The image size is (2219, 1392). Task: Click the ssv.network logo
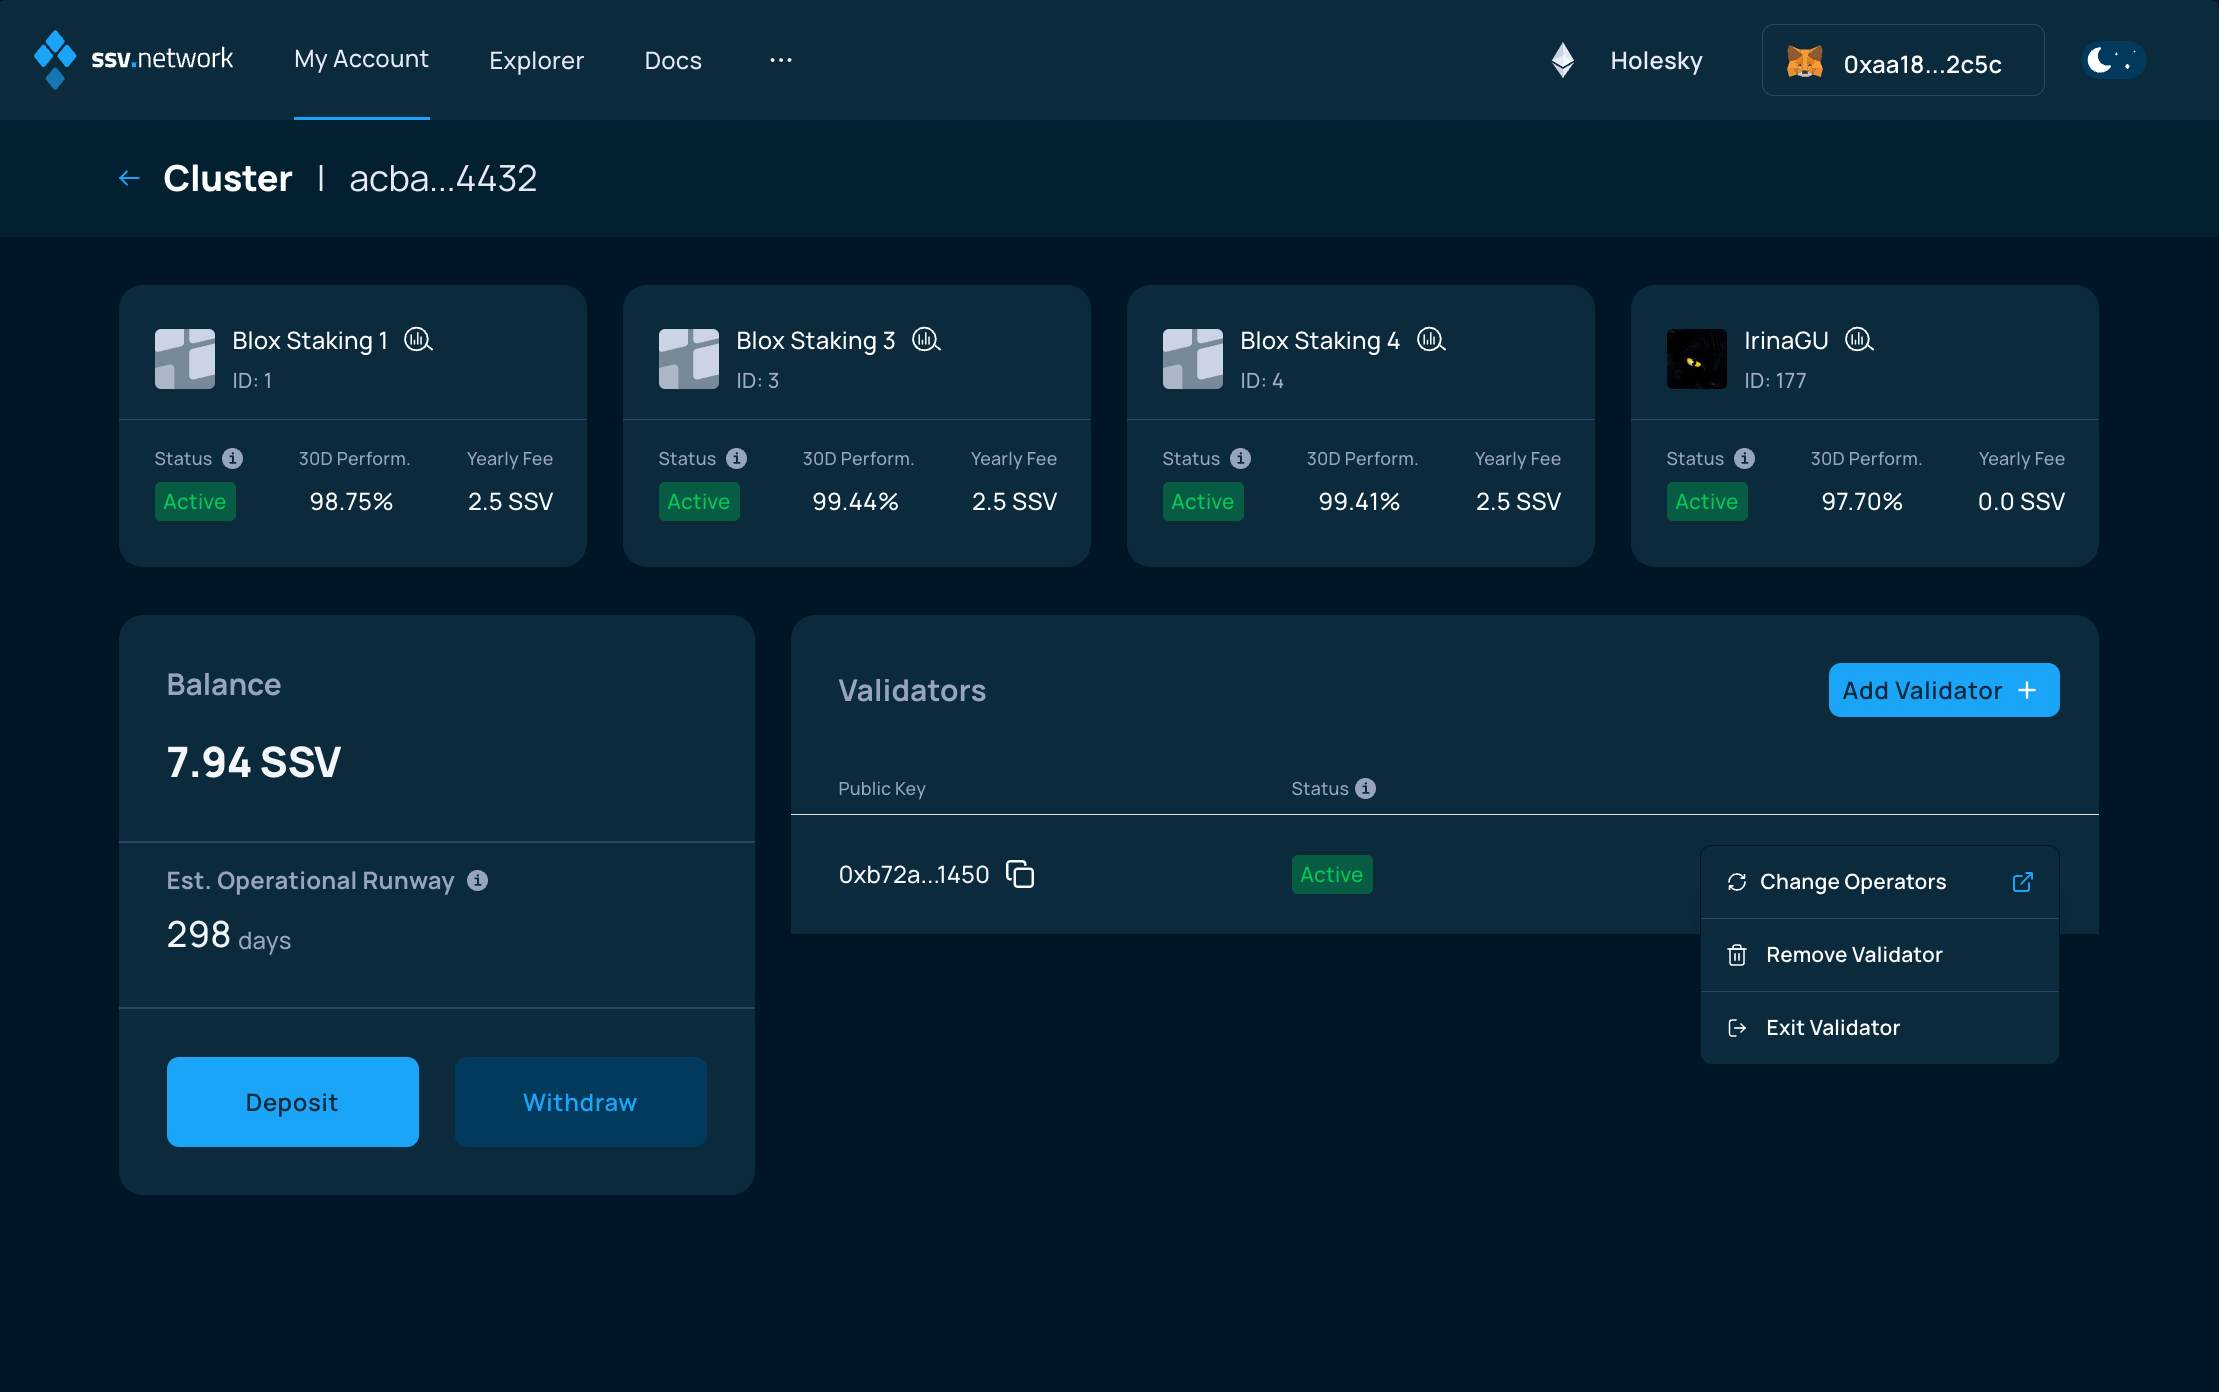click(133, 60)
